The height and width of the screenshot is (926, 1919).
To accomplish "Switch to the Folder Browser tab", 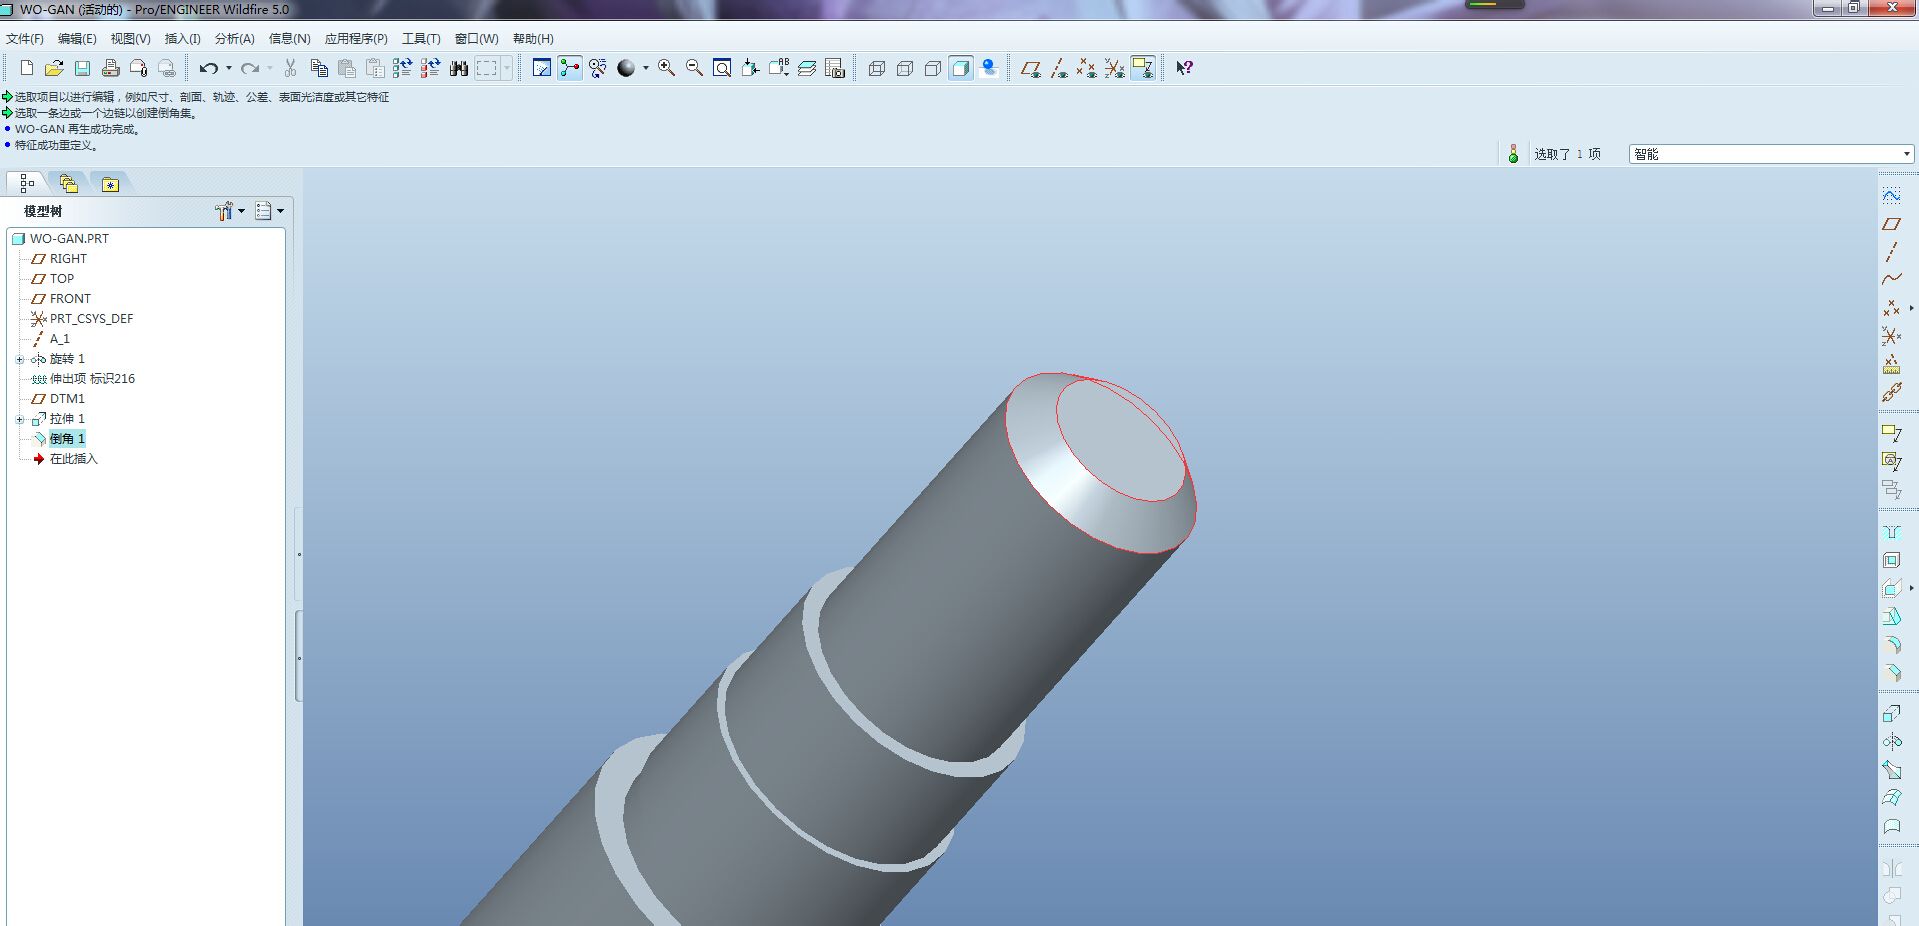I will 68,183.
